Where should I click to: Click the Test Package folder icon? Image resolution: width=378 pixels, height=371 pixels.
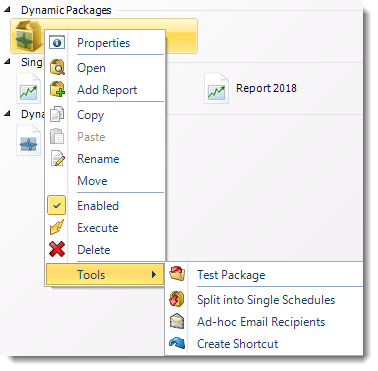(x=177, y=274)
